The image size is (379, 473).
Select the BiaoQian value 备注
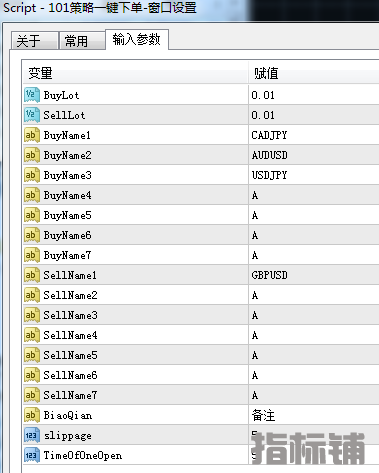pos(263,415)
